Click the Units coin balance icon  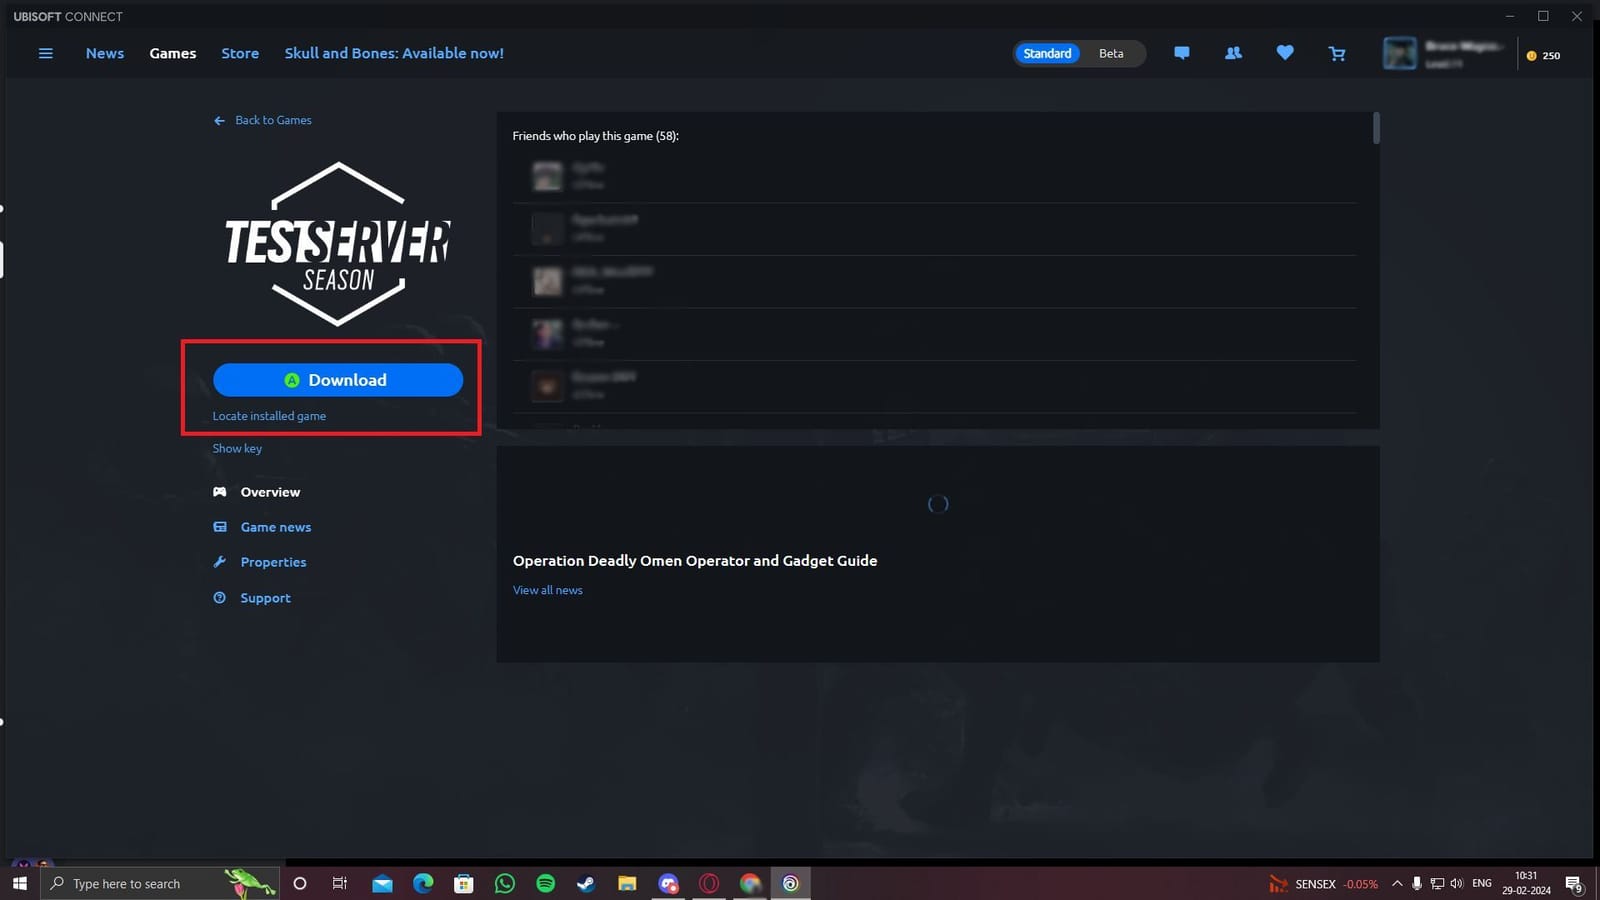pyautogui.click(x=1531, y=56)
